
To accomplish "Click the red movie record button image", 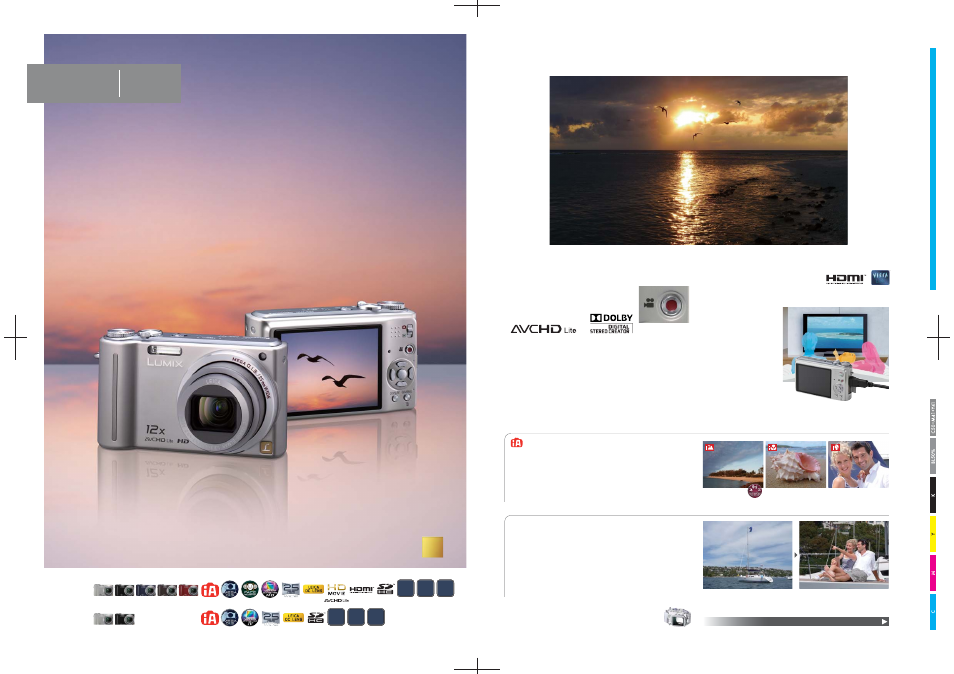I will [664, 304].
